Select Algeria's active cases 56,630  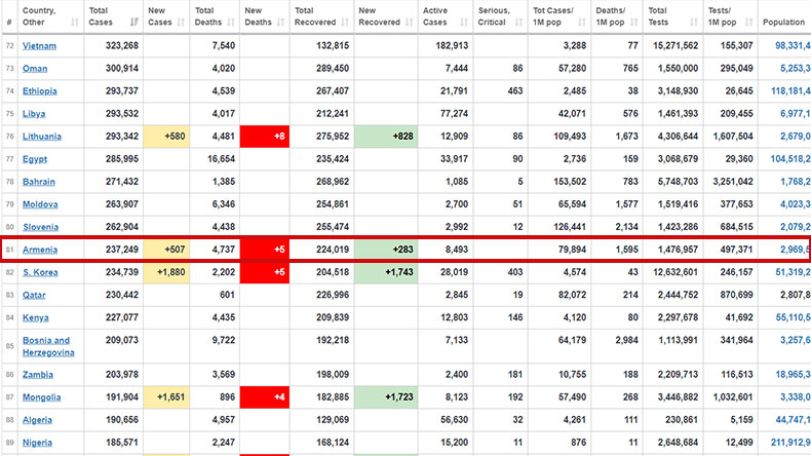coord(454,420)
